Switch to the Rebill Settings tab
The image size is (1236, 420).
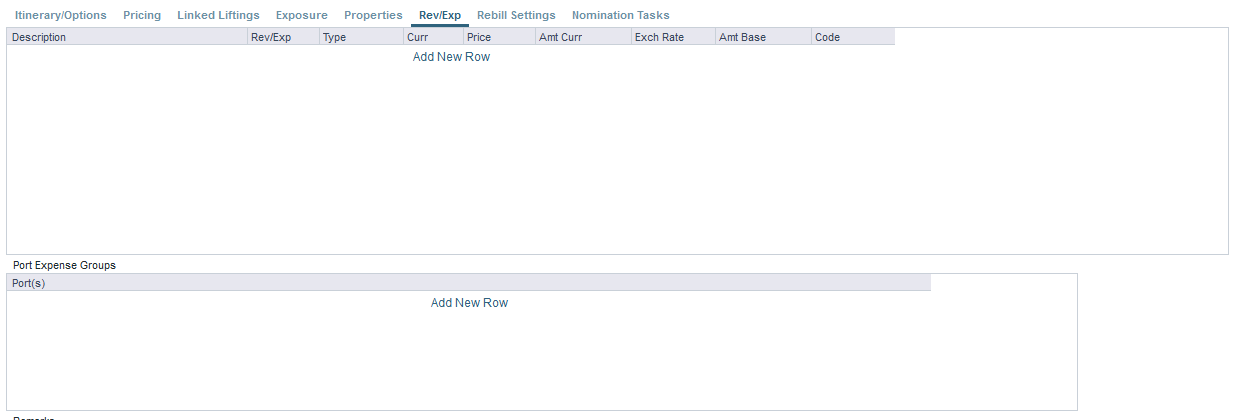[516, 15]
